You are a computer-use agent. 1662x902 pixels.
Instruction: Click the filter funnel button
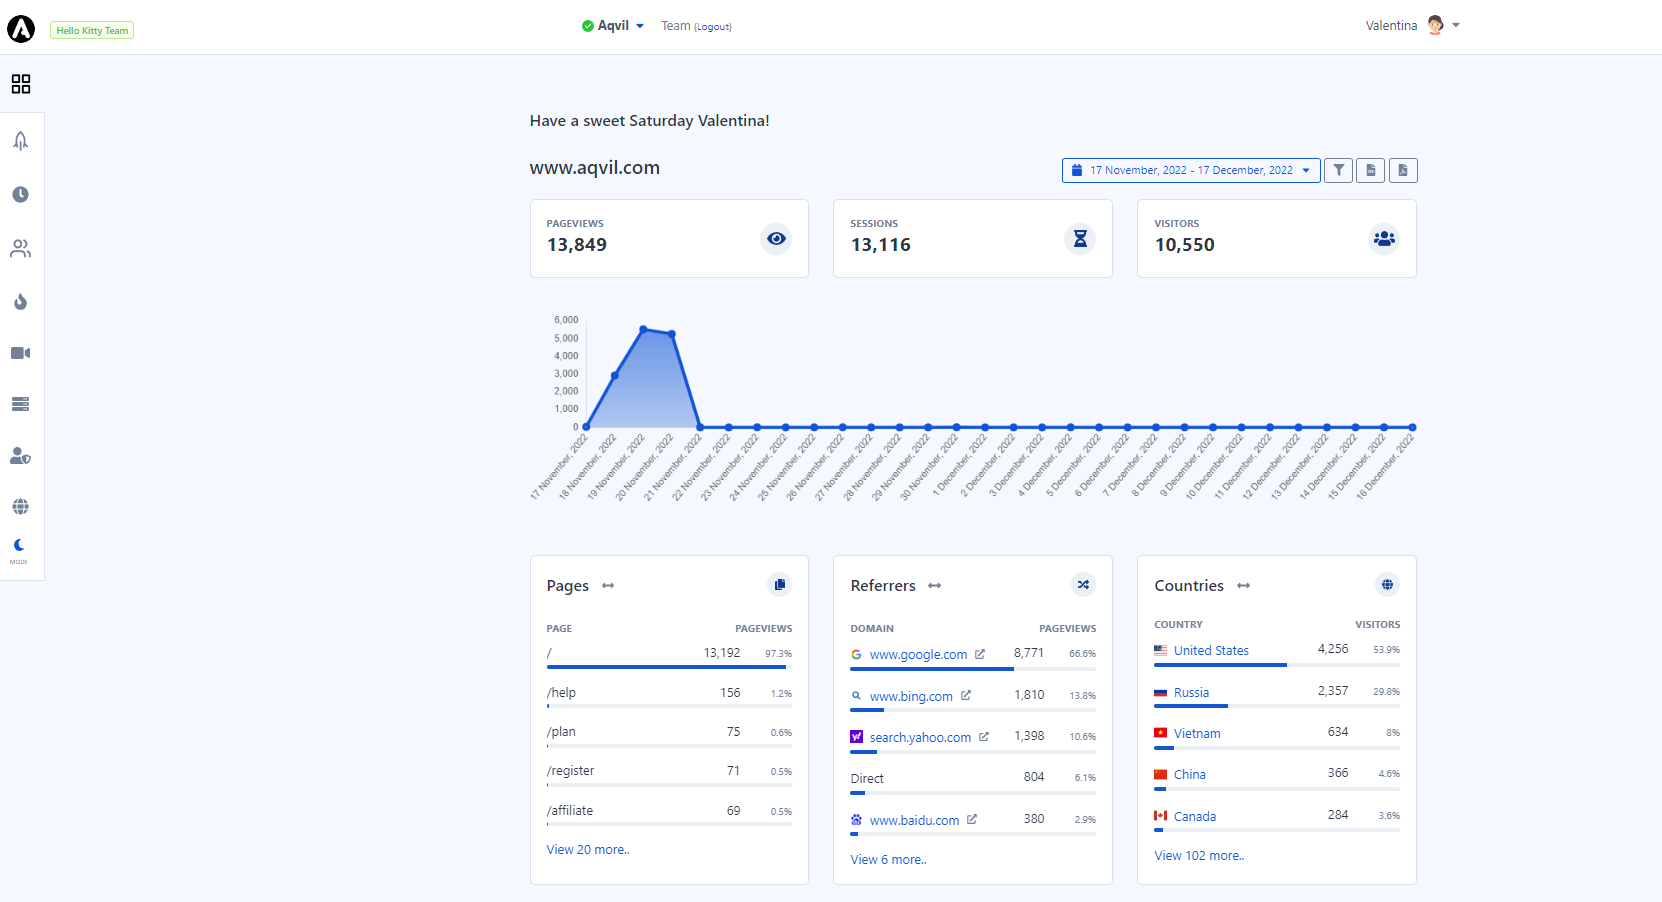click(x=1338, y=170)
